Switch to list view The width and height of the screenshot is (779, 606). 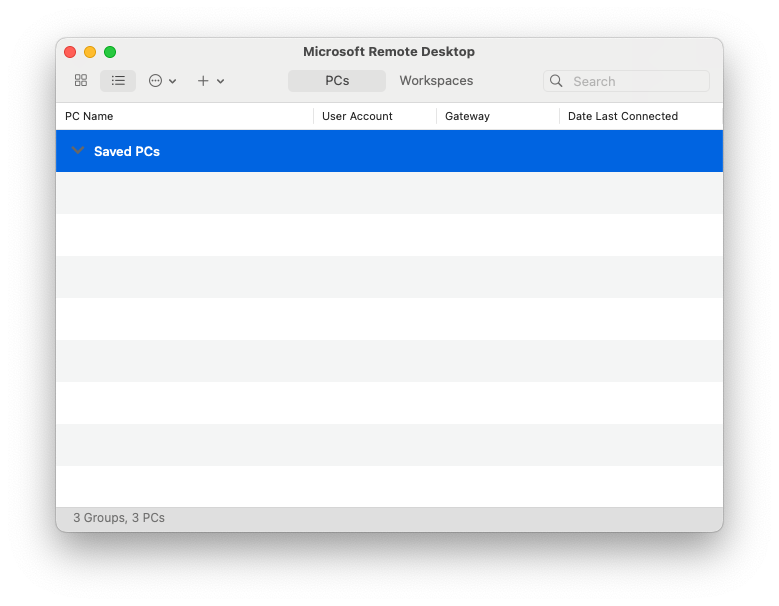118,81
